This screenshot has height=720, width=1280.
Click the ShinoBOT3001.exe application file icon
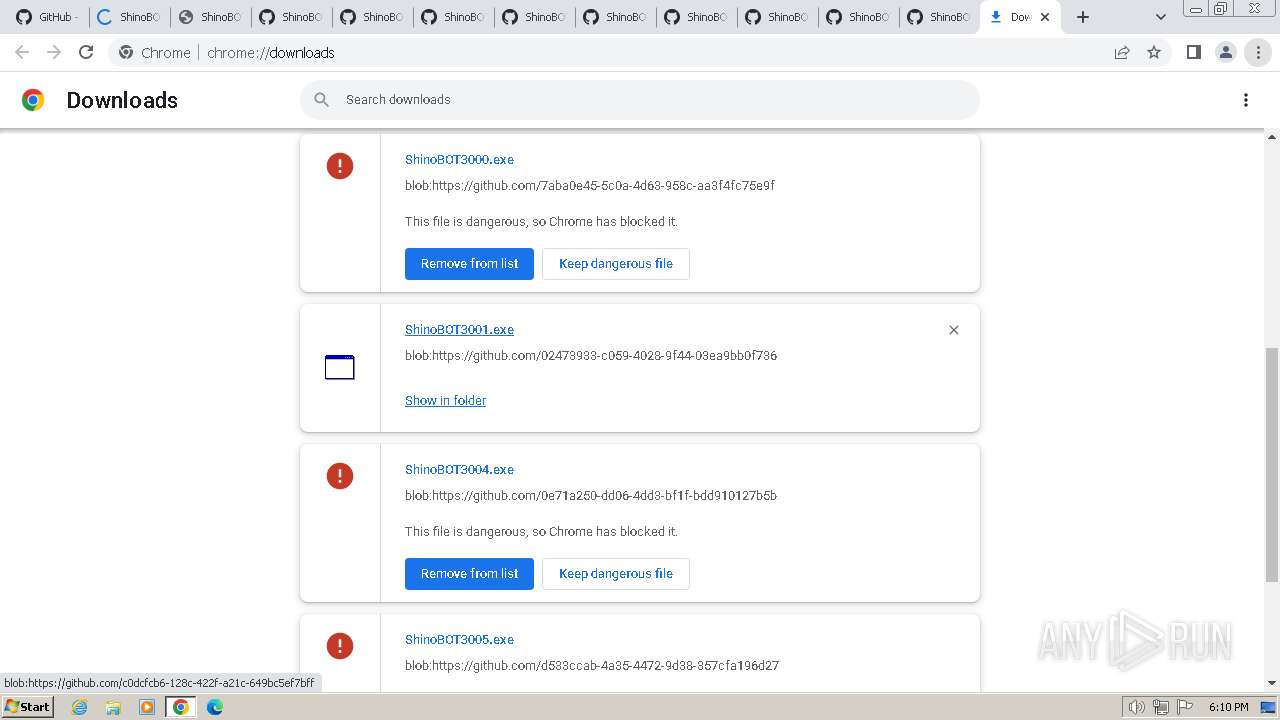point(340,367)
